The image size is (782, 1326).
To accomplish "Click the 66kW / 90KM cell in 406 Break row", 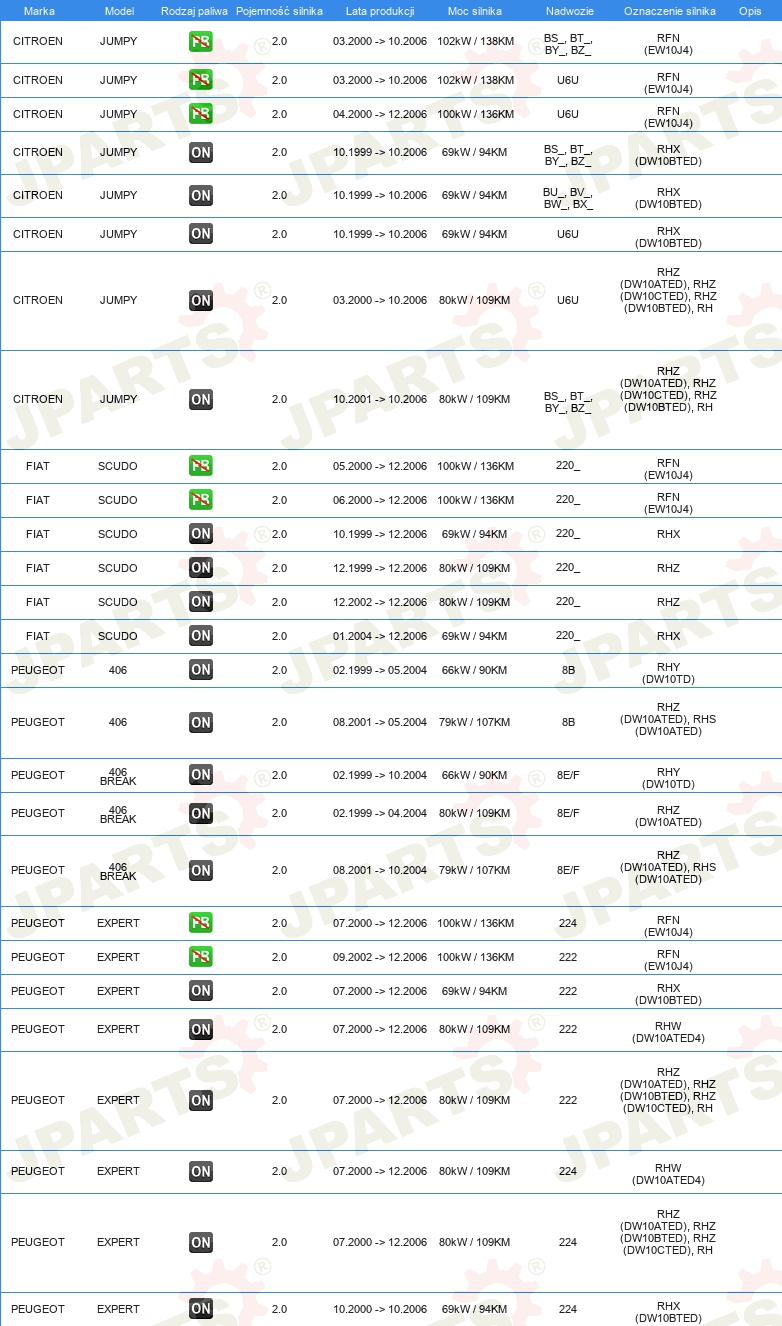I will pyautogui.click(x=475, y=775).
